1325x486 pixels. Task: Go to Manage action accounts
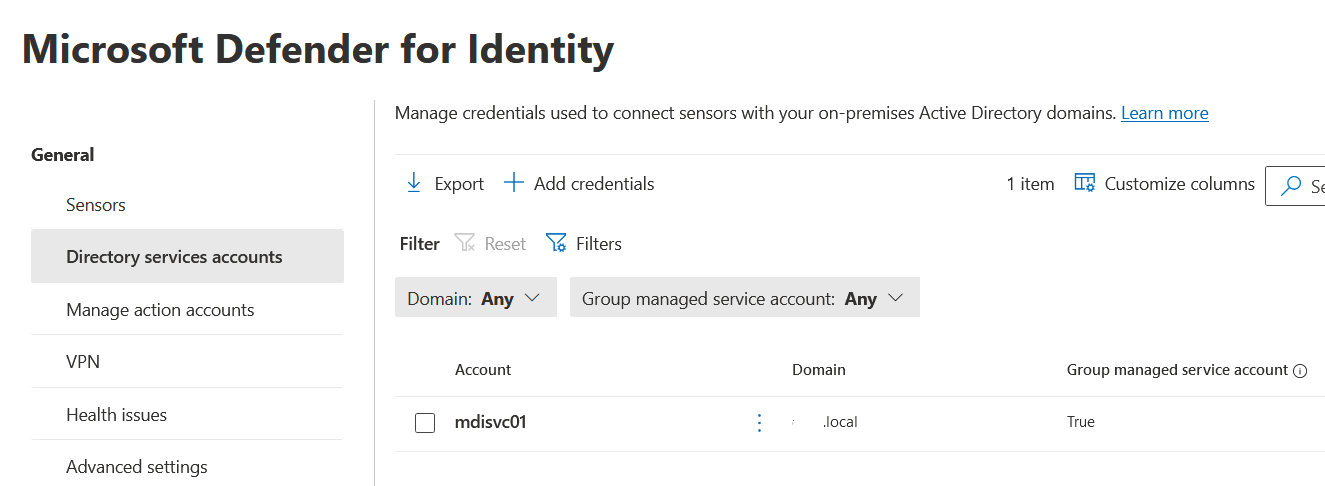(160, 310)
